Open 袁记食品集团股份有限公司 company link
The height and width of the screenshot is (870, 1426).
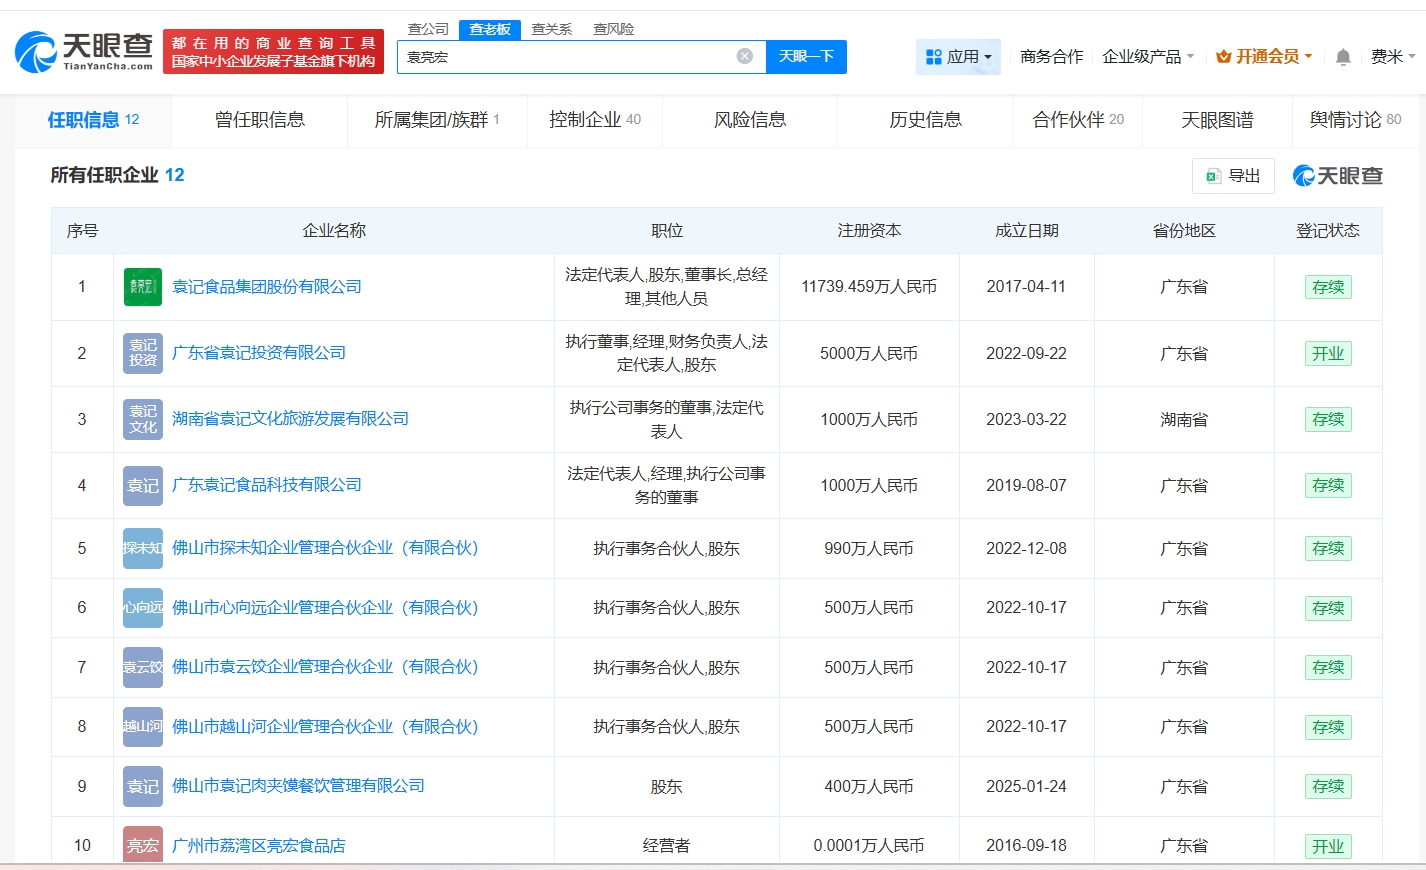point(267,287)
